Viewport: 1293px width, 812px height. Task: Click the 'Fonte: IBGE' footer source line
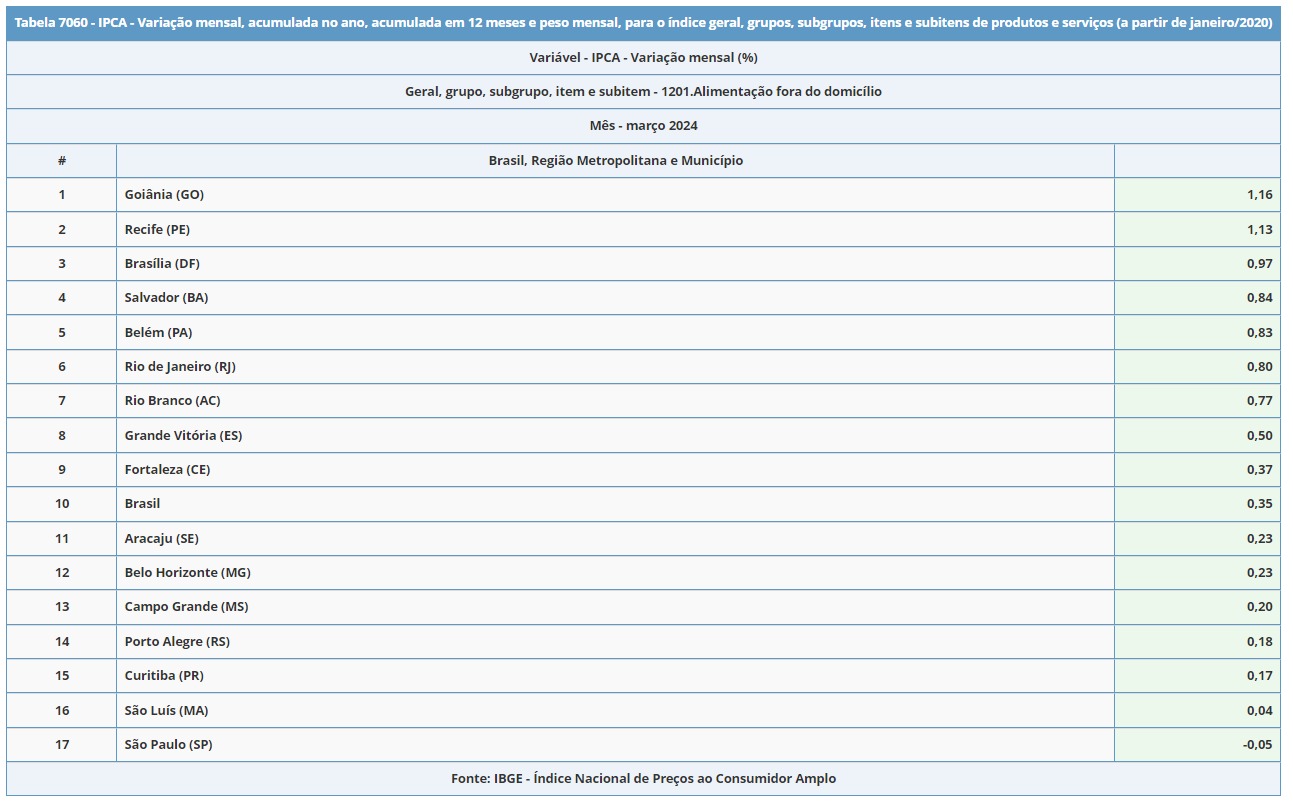643,778
